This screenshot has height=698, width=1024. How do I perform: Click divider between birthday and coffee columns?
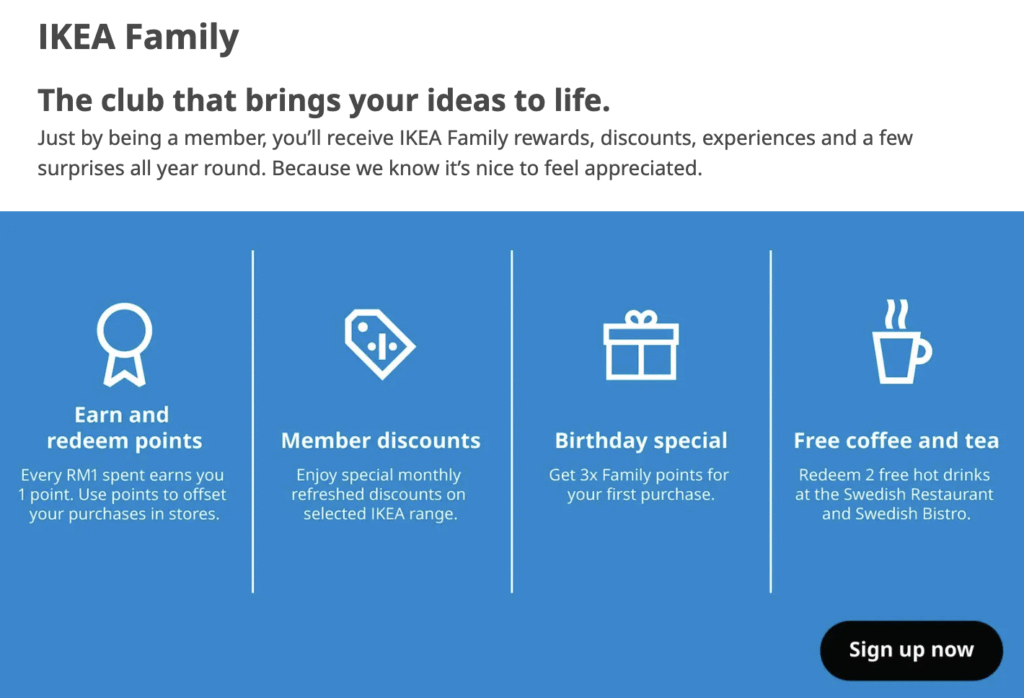771,420
